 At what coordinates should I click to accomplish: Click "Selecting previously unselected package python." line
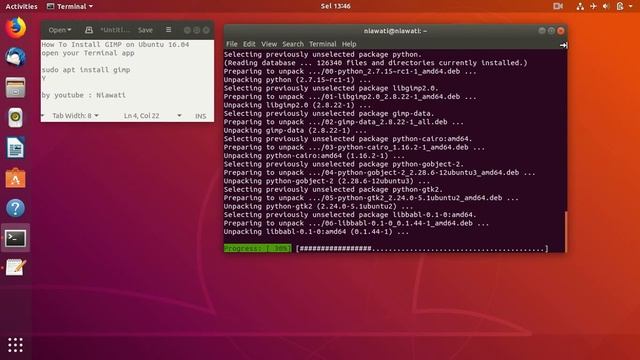pos(322,54)
